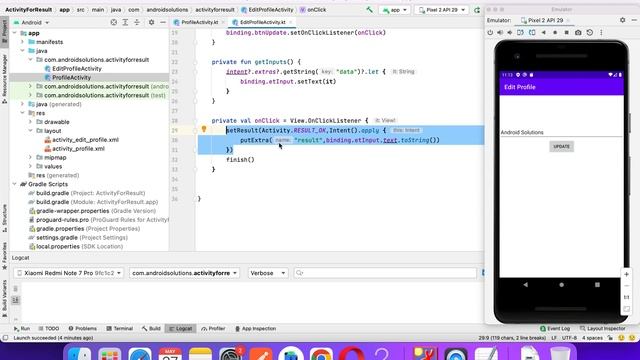Open the Layout Inspector
Viewport: 640px width, 360px height.
pos(602,328)
